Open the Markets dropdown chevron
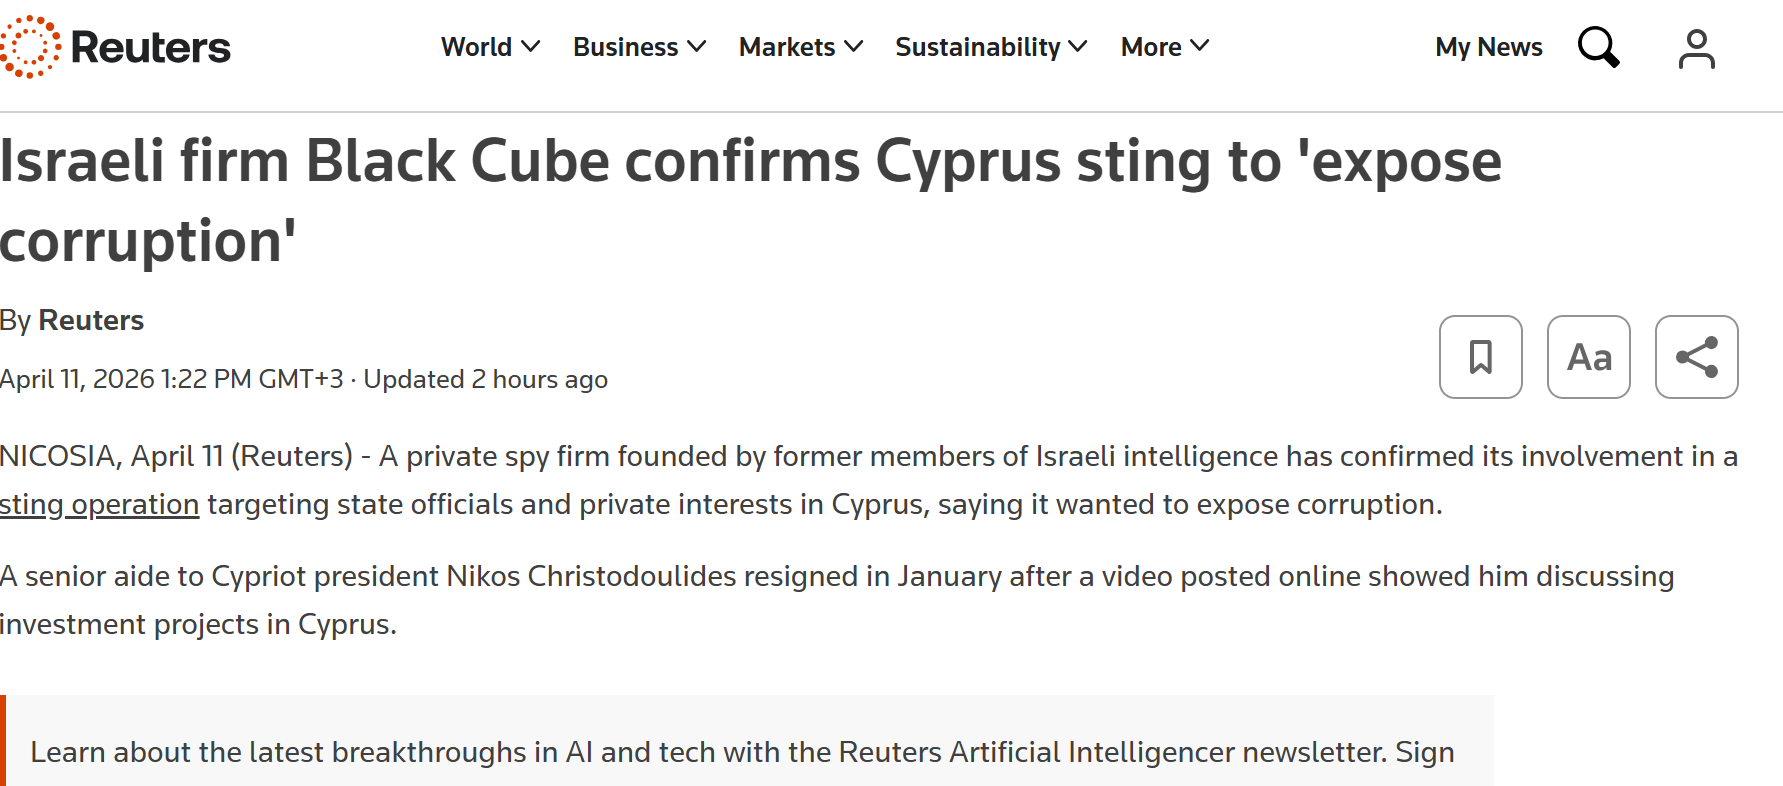Viewport: 1783px width, 786px height. coord(854,47)
